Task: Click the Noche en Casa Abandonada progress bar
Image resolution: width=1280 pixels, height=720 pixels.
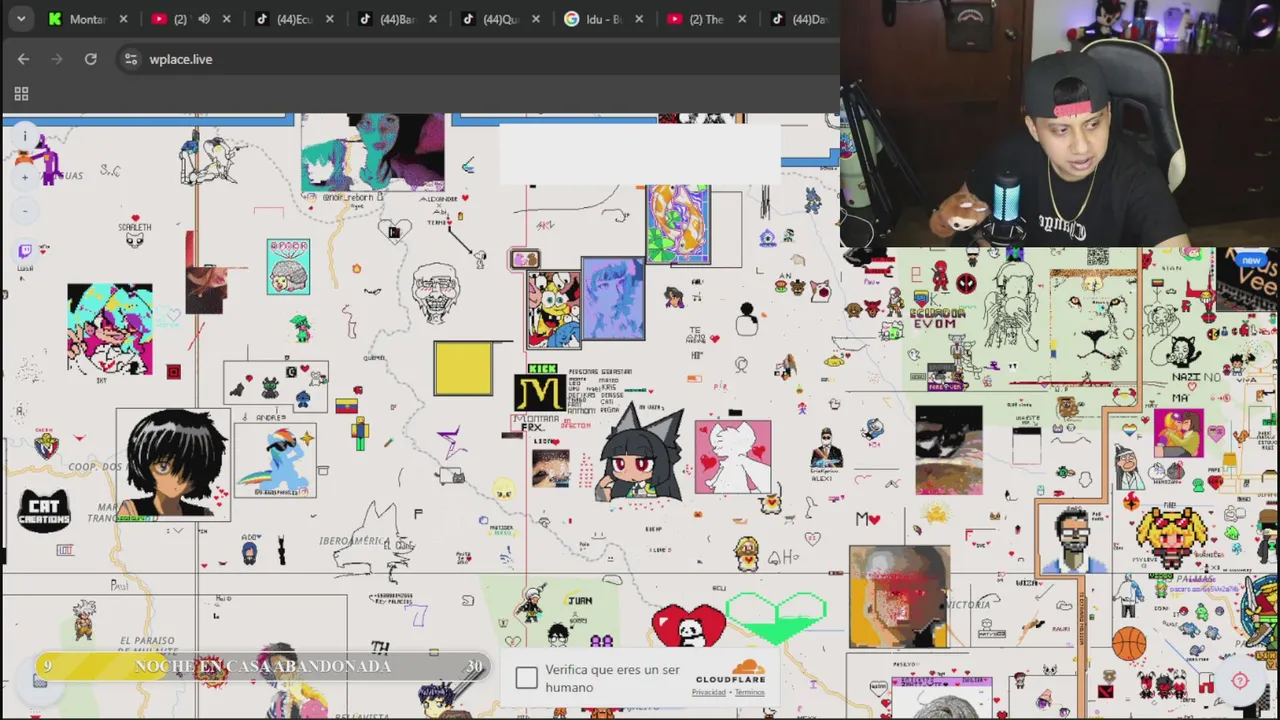Action: tap(262, 667)
